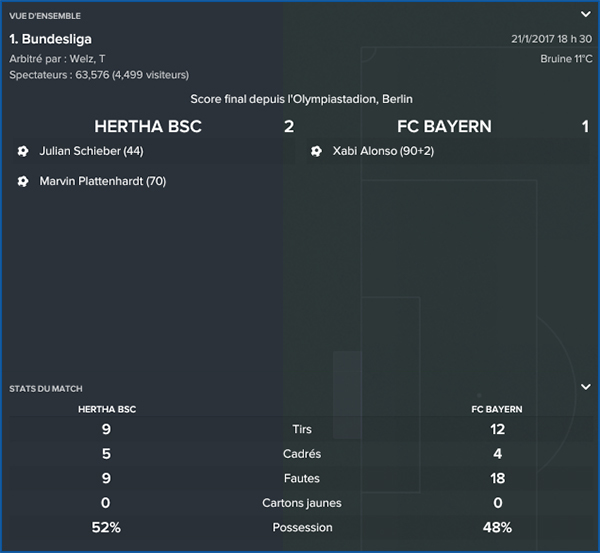Open Julian Schieber's player profile

[92, 151]
